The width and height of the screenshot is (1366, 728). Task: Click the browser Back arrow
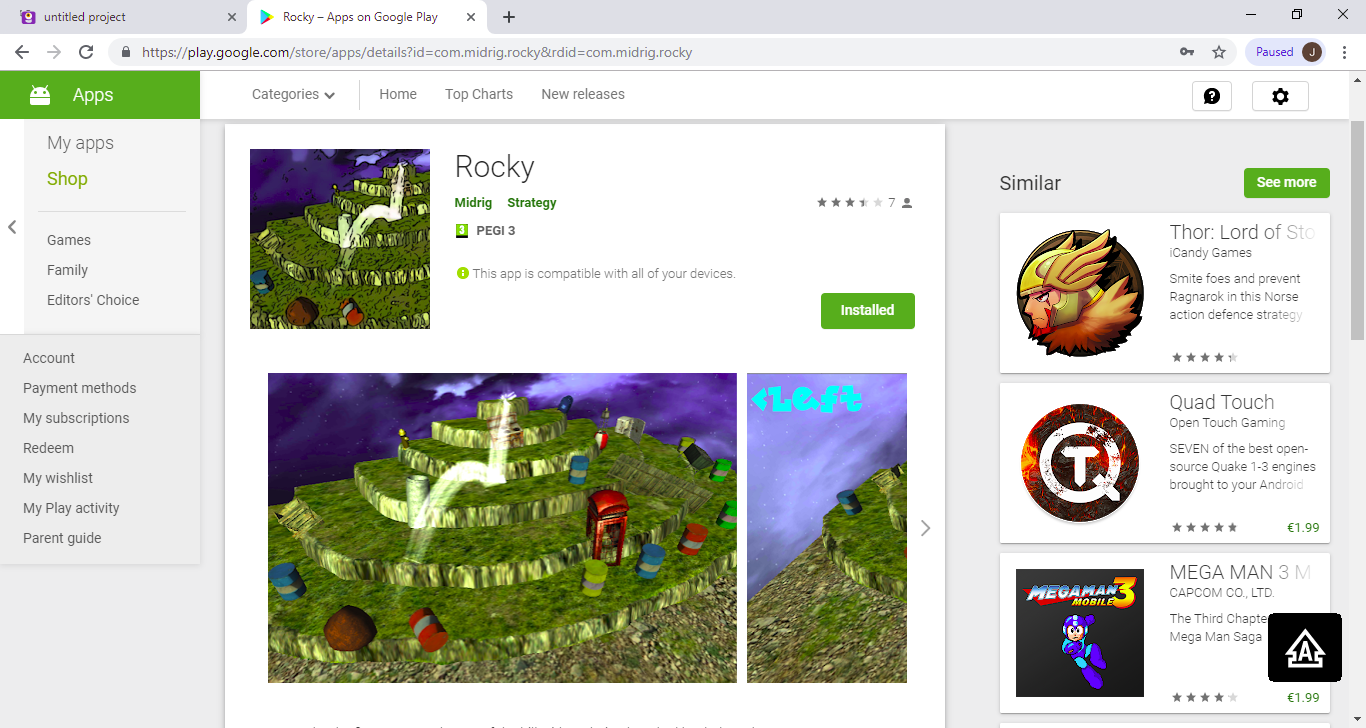coord(22,52)
